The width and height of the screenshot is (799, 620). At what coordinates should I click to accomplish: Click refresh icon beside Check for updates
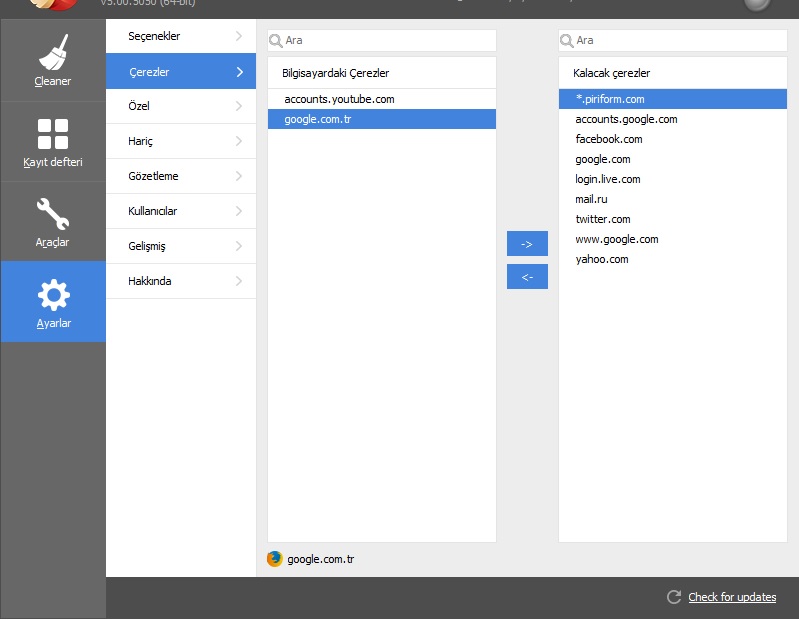pos(674,597)
